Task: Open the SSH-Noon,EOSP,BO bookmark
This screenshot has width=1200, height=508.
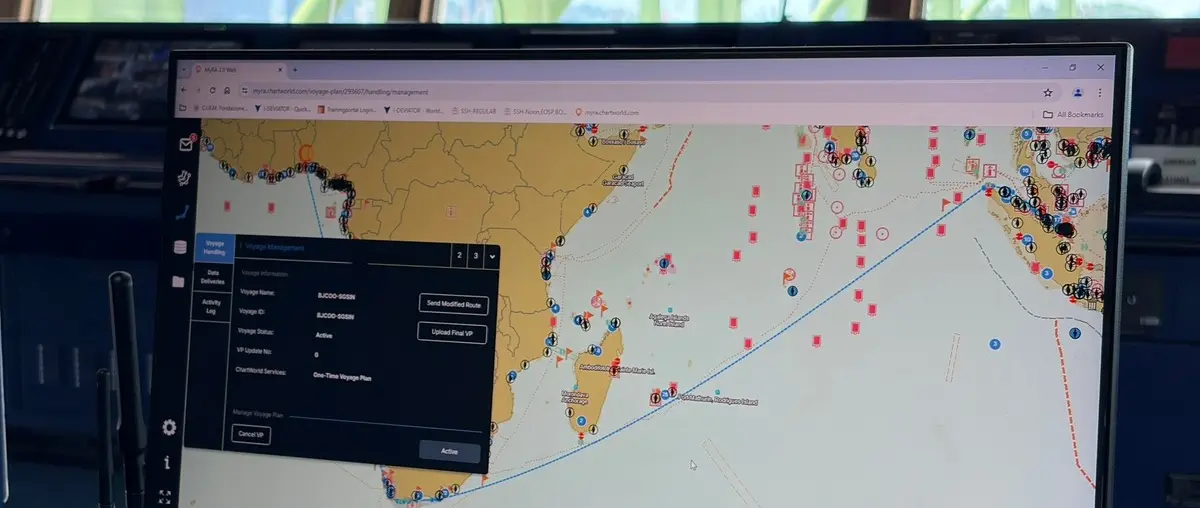Action: coord(535,112)
